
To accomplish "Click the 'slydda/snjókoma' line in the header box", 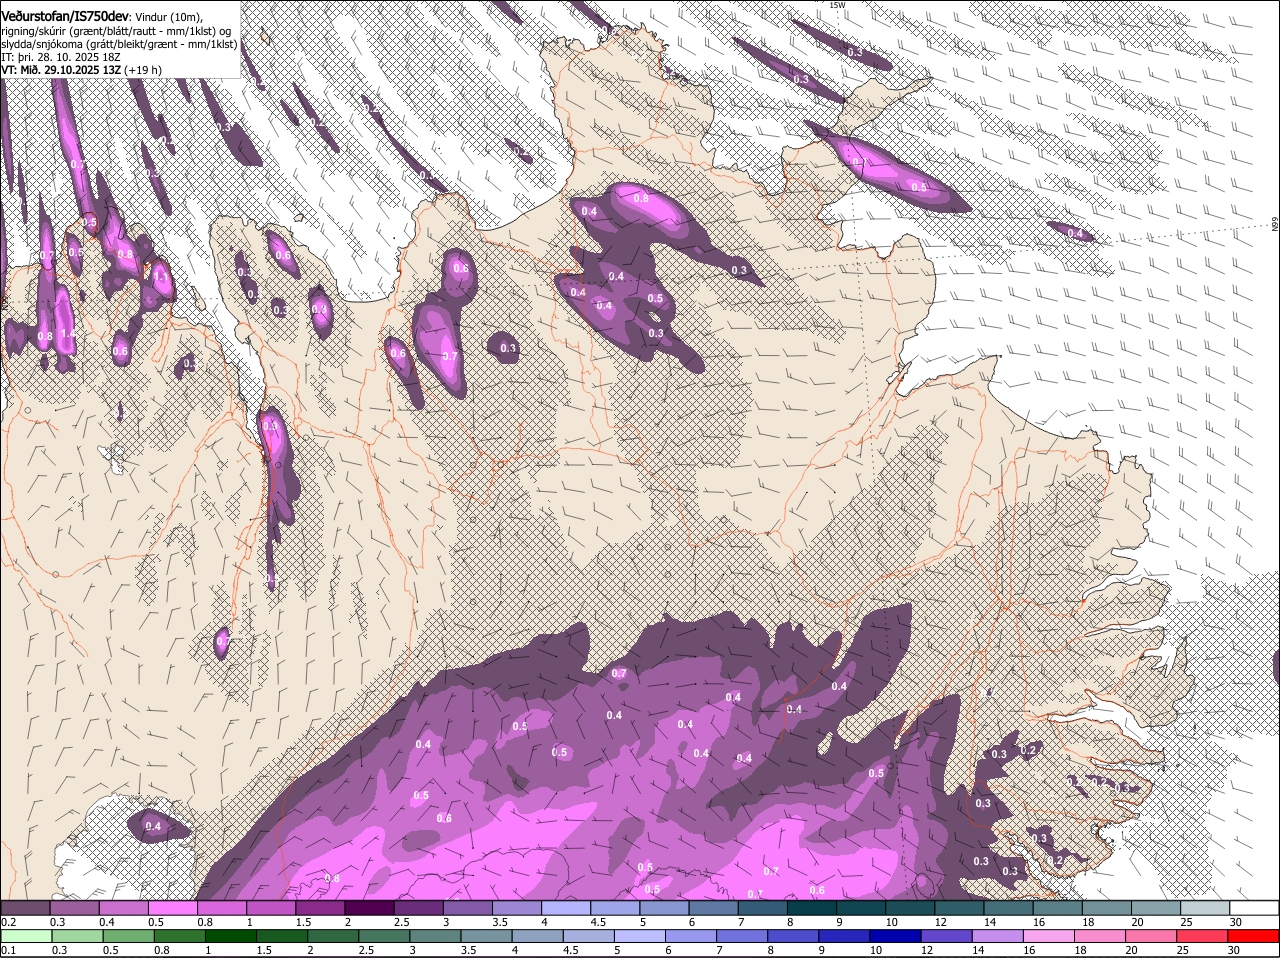I will 120,44.
